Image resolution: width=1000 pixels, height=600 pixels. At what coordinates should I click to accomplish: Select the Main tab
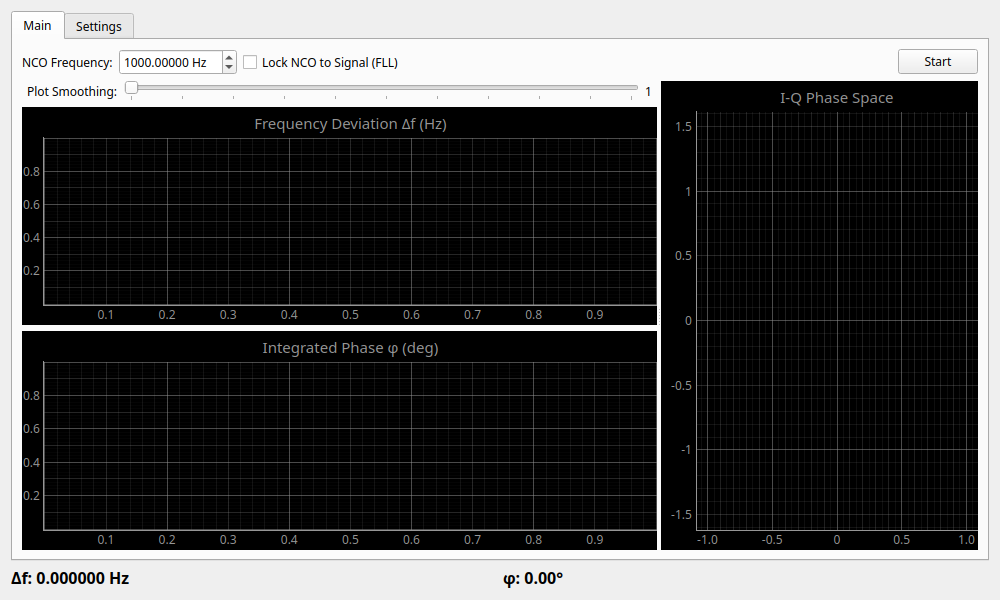pos(37,26)
